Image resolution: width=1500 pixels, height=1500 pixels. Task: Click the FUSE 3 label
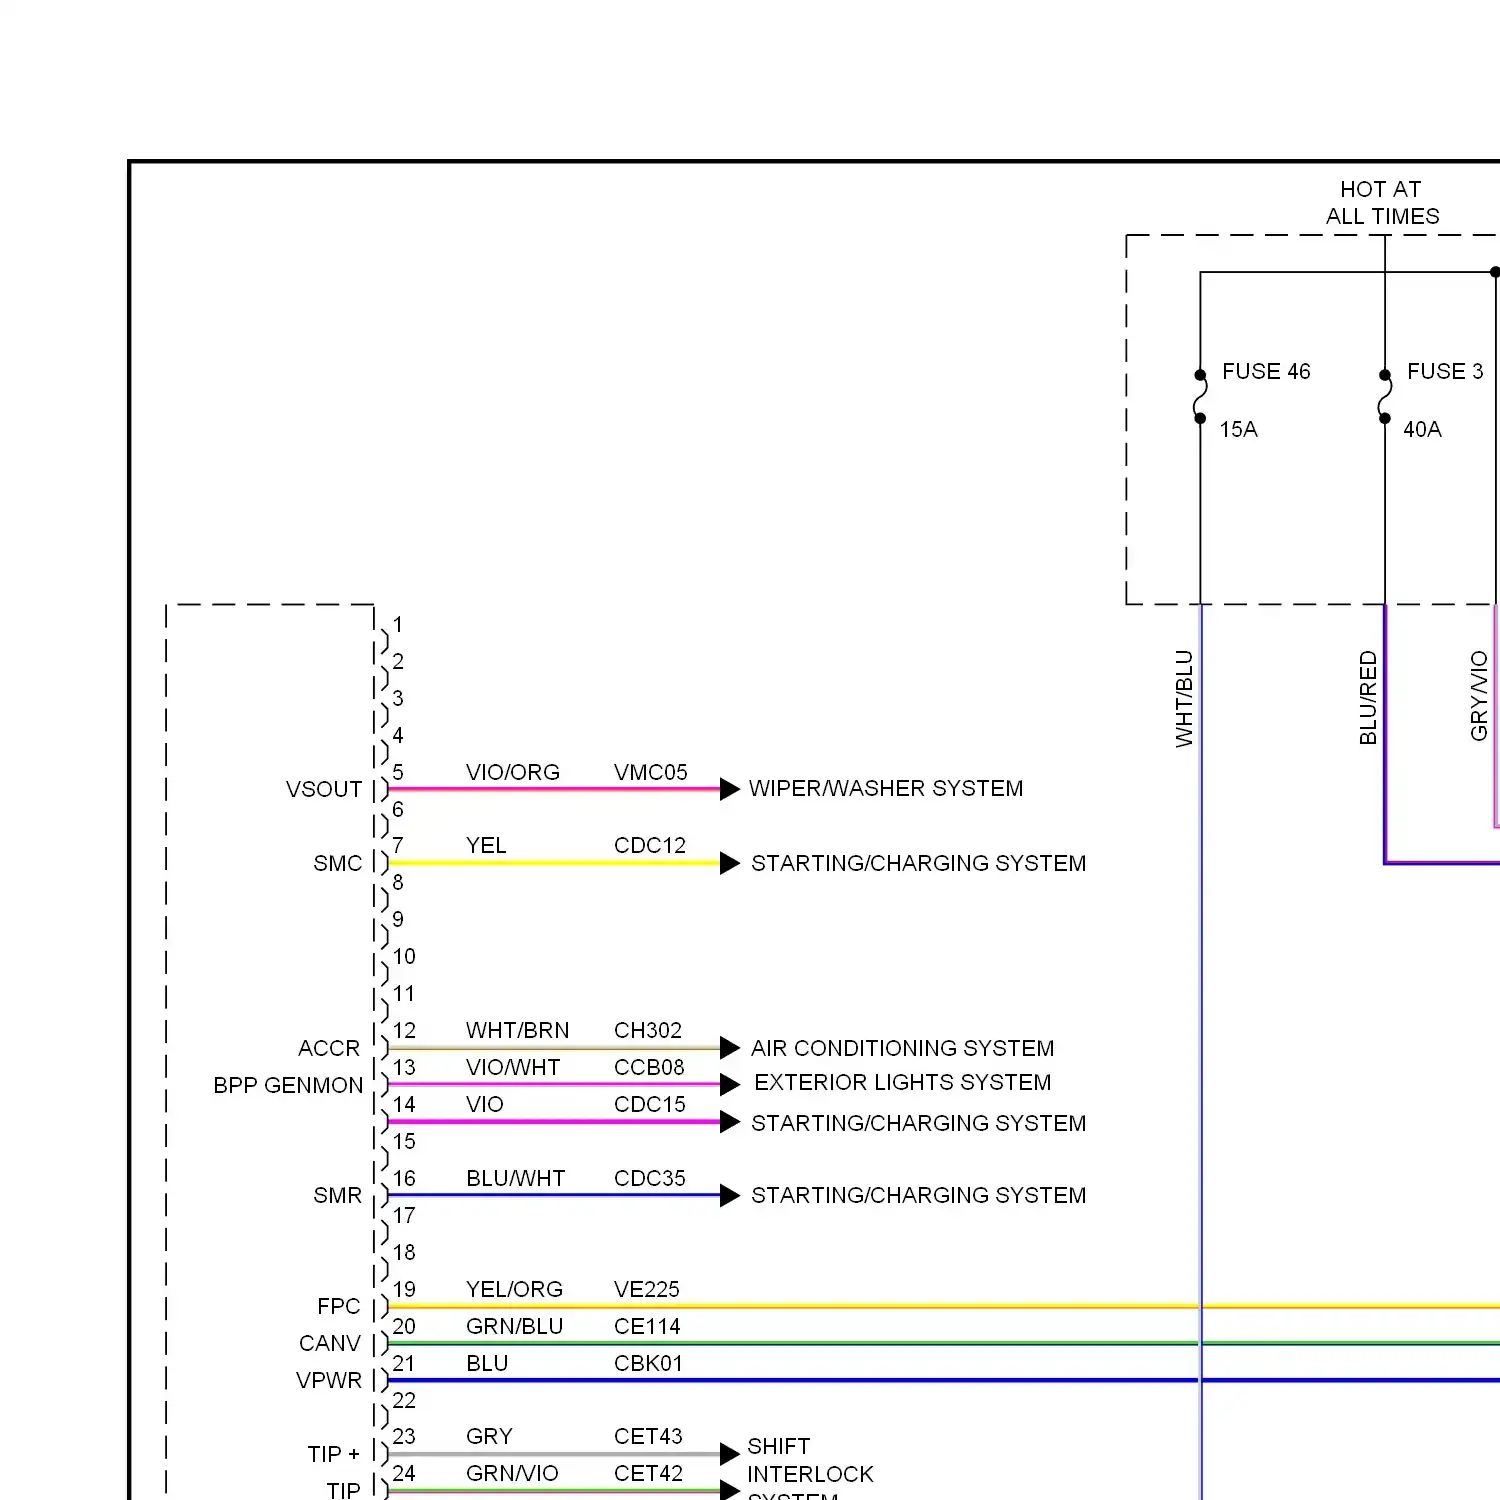pyautogui.click(x=1445, y=371)
